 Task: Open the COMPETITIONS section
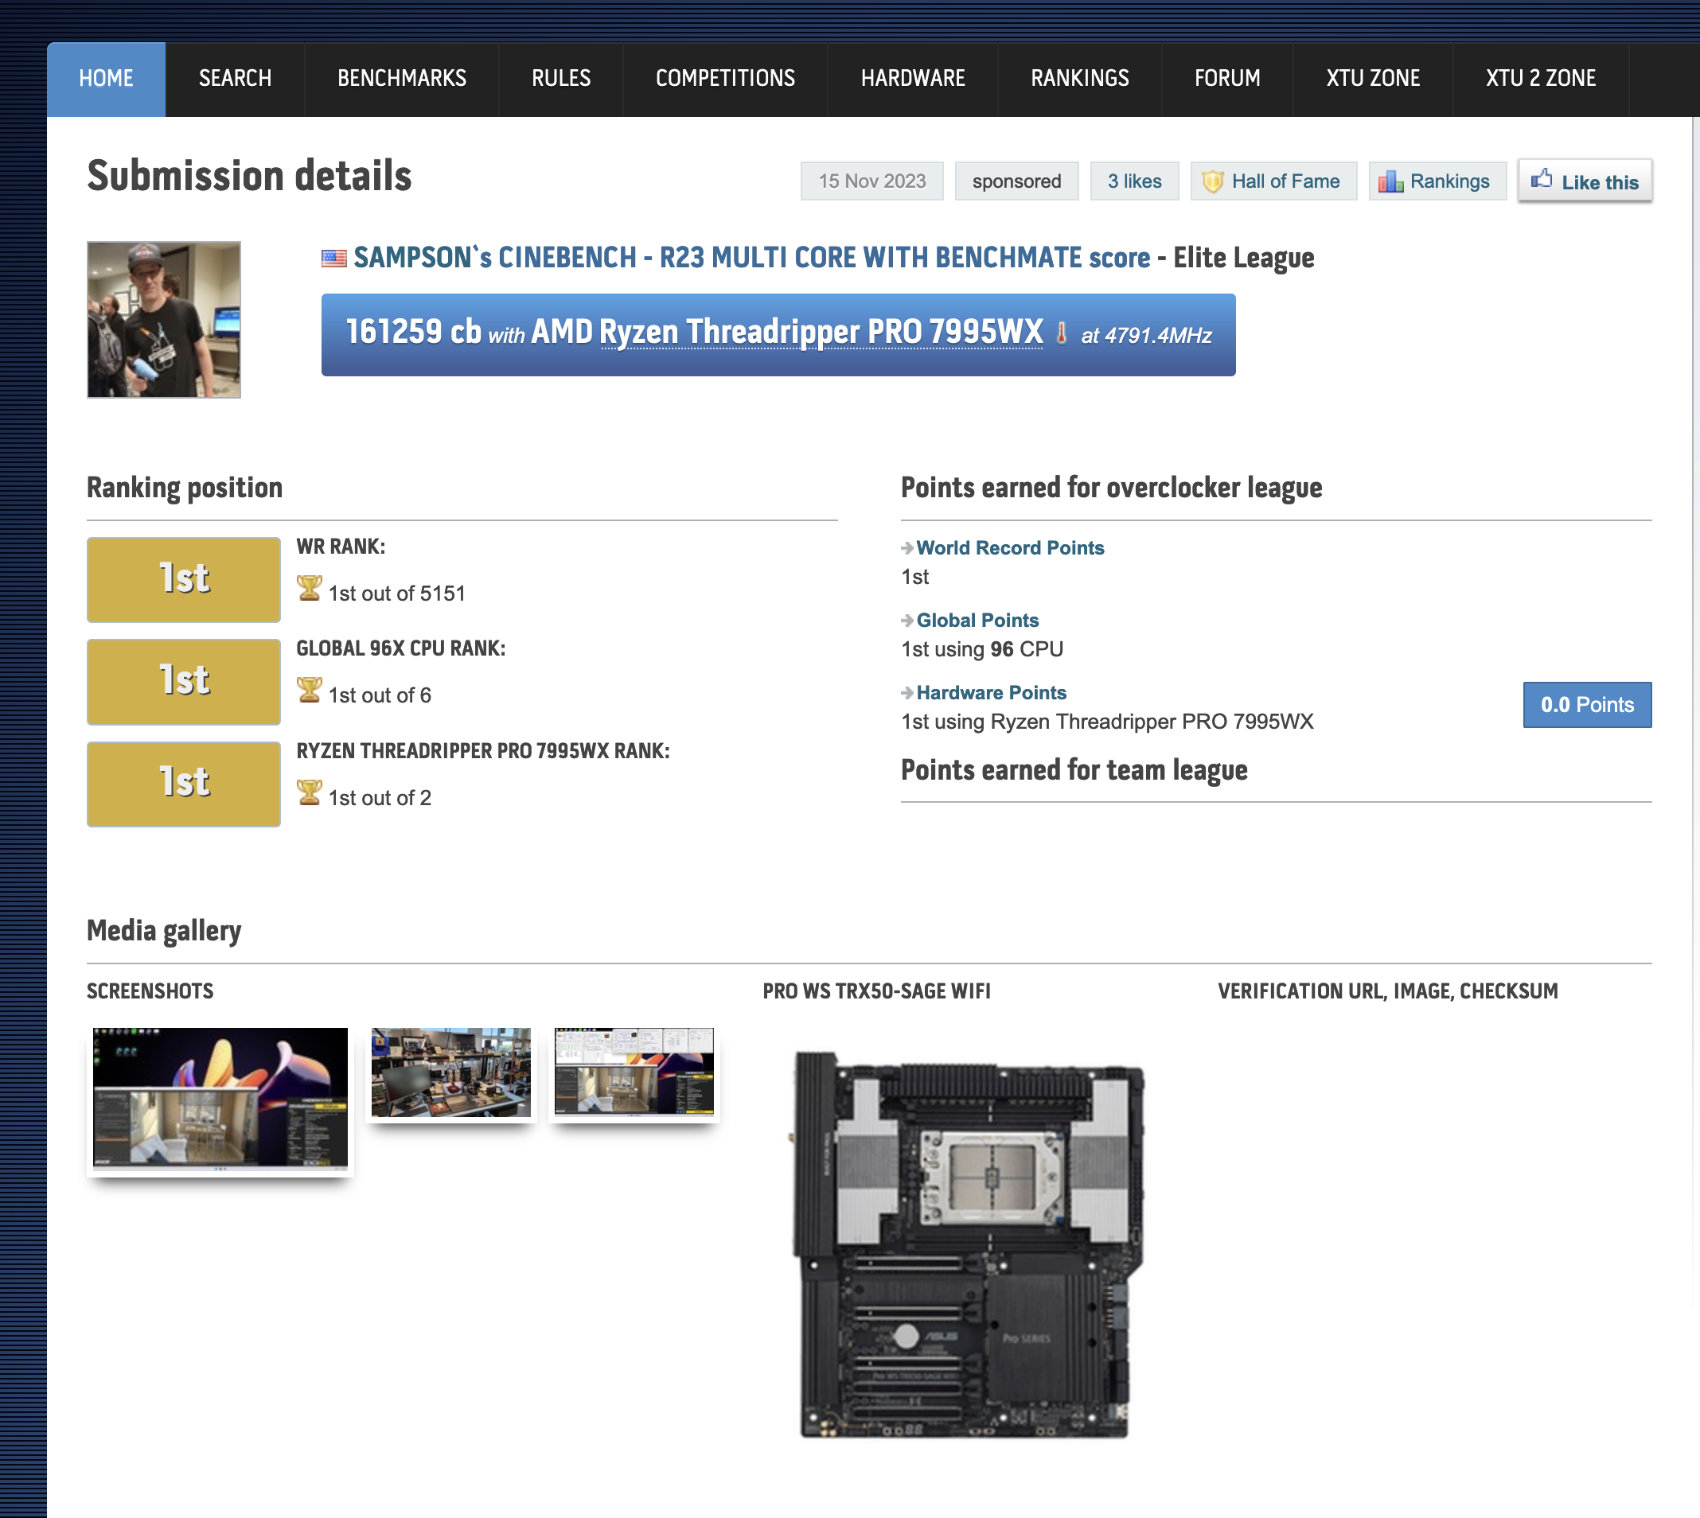(x=725, y=79)
